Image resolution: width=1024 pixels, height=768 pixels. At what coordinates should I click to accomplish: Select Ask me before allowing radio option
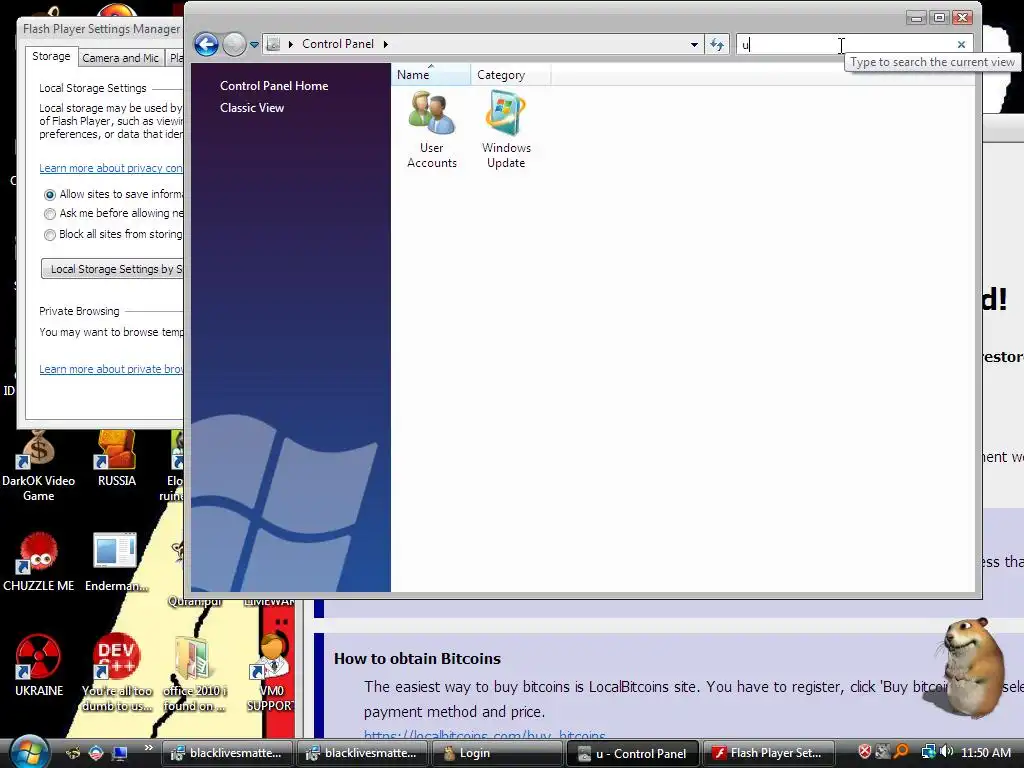50,214
